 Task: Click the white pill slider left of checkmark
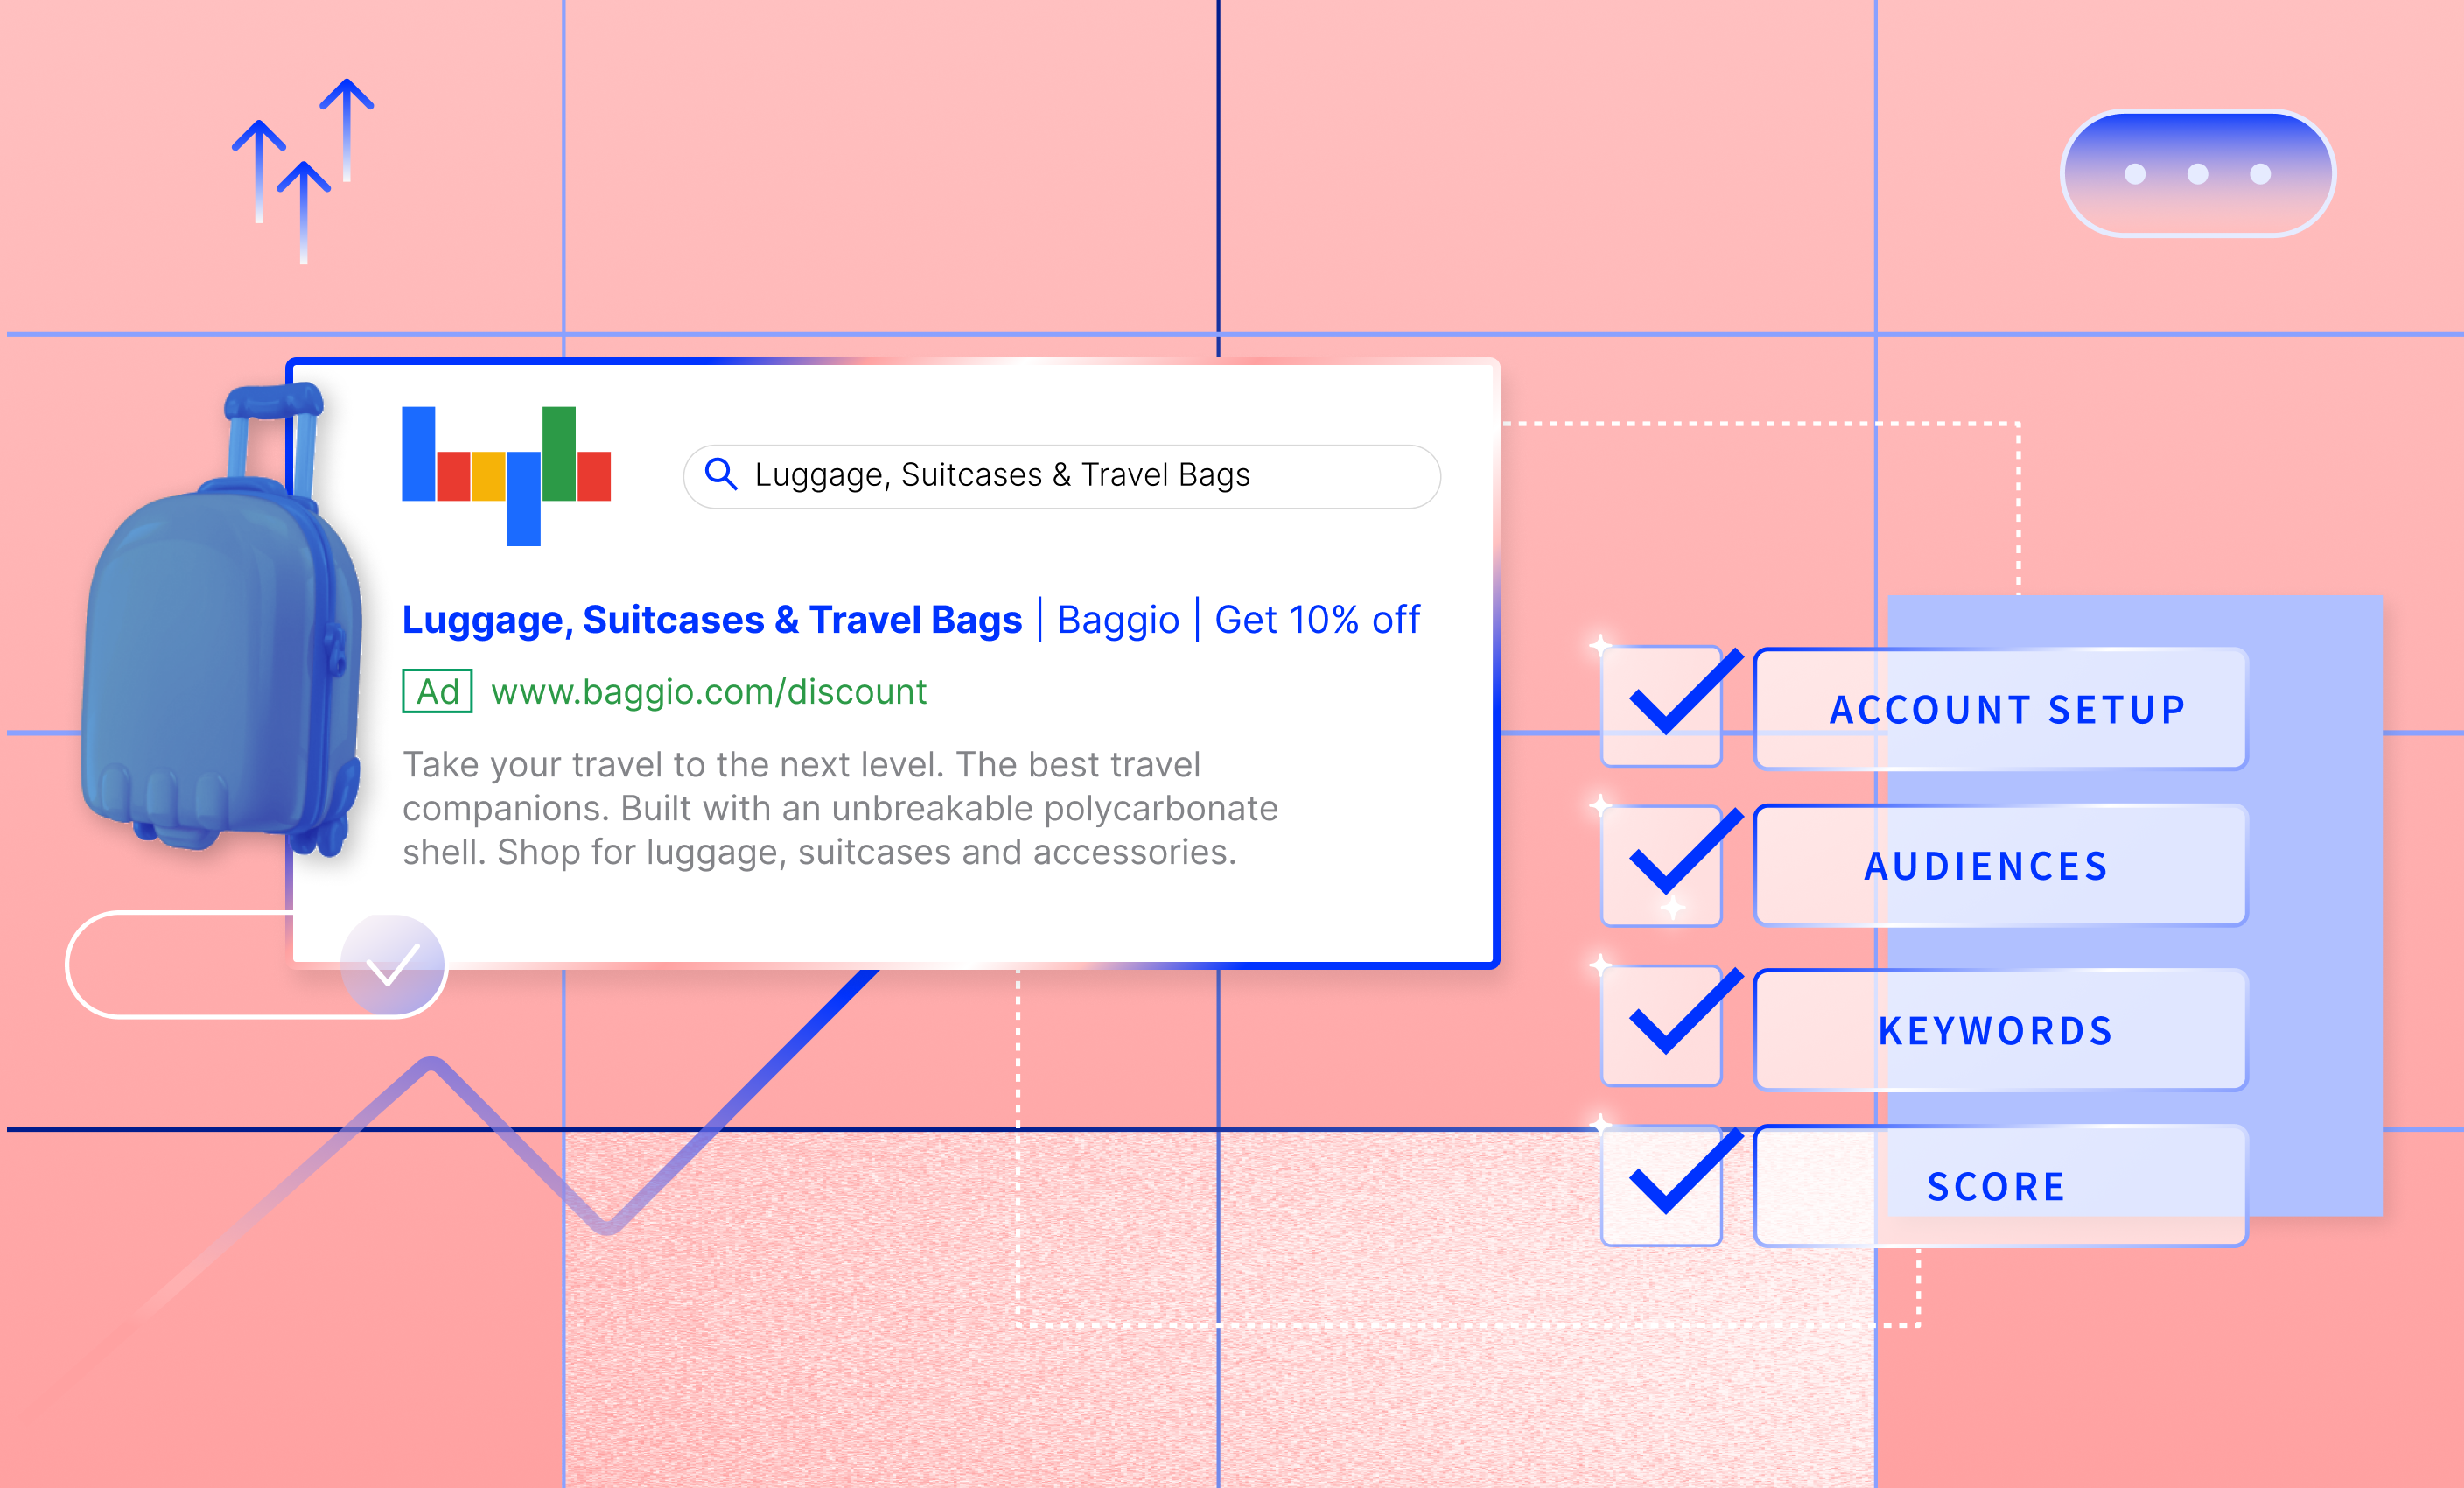tap(200, 965)
